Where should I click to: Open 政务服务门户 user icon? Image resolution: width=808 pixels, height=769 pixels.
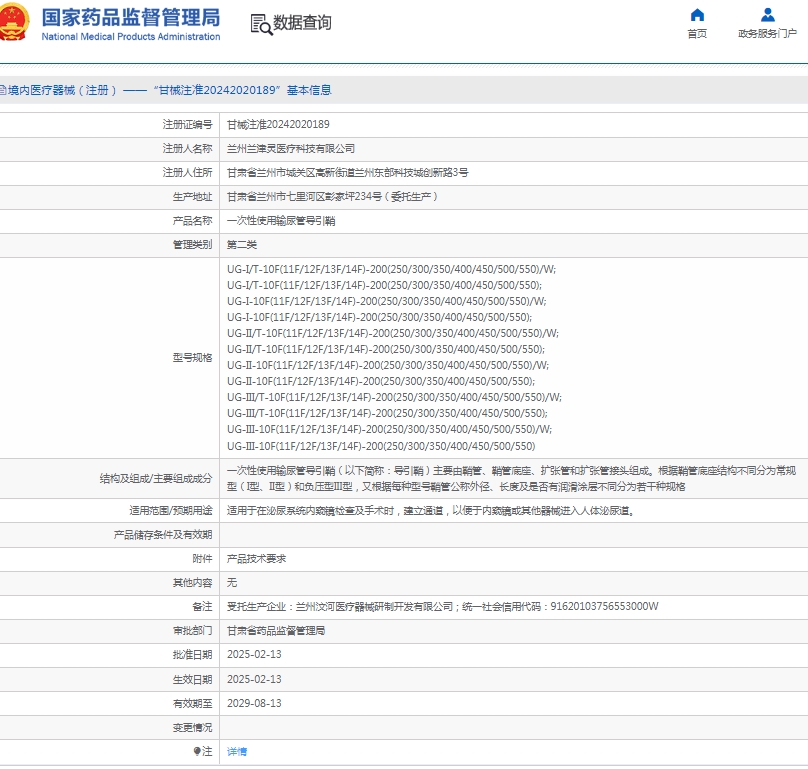click(x=767, y=15)
